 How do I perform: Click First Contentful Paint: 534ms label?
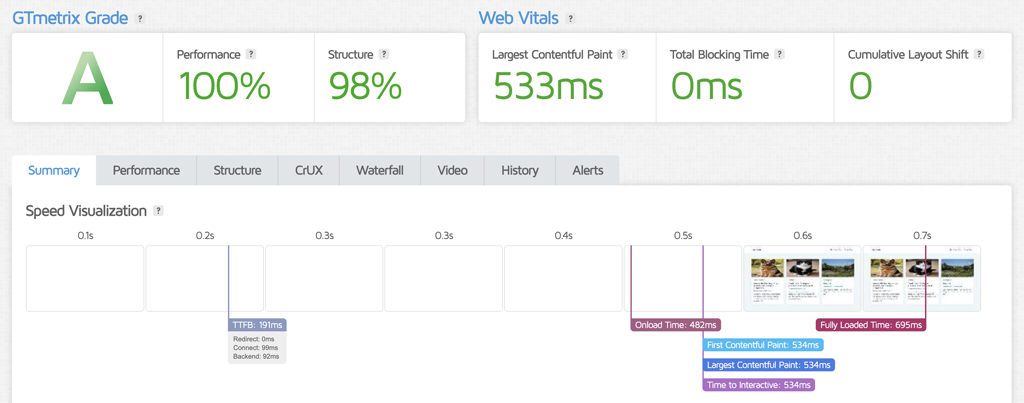tap(763, 345)
